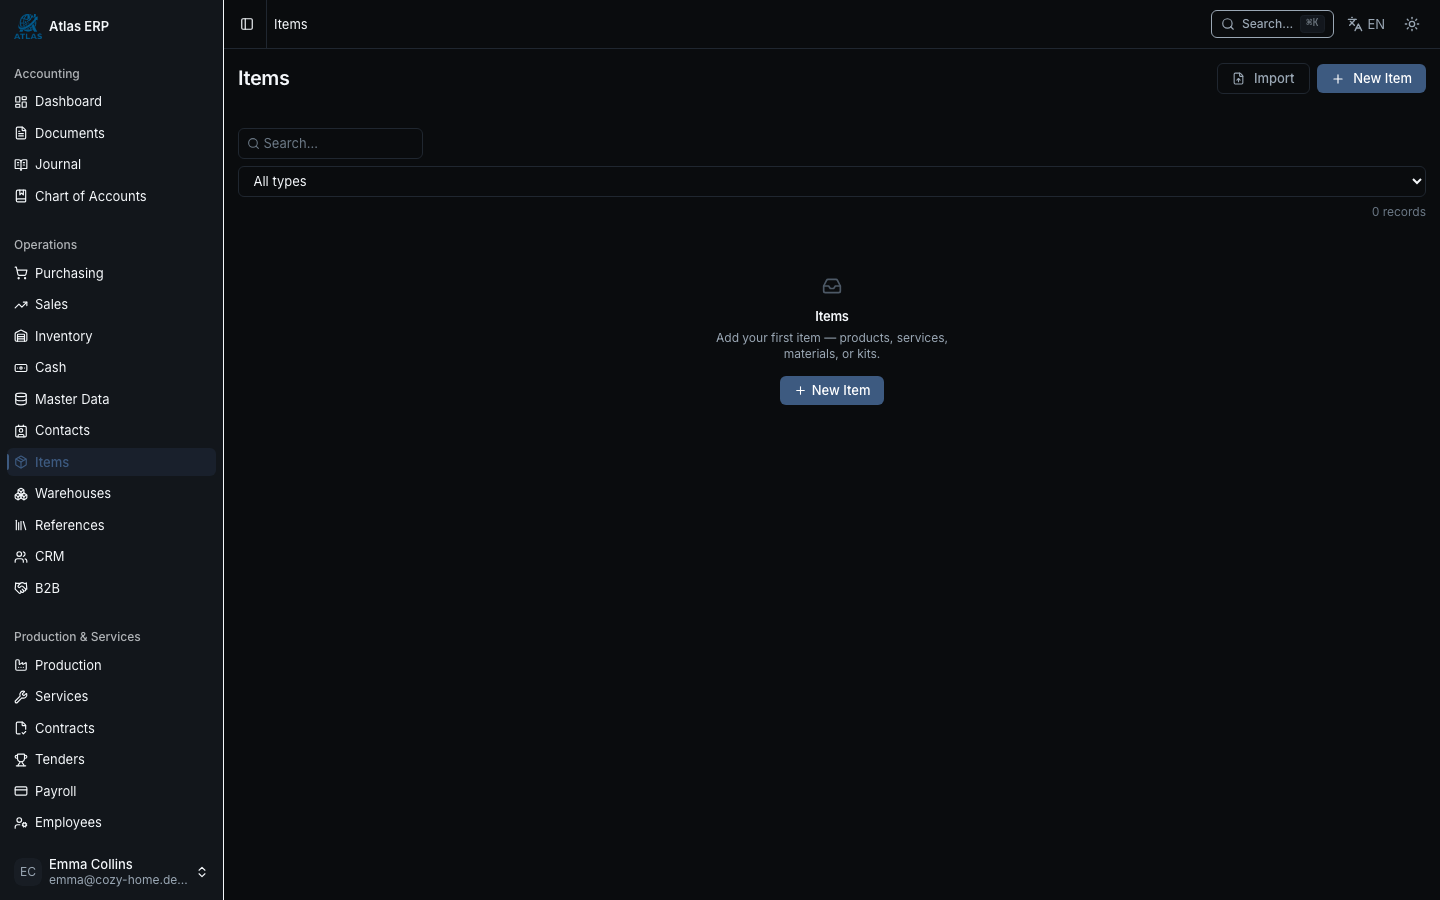Open the Emma Collins account menu

click(111, 872)
